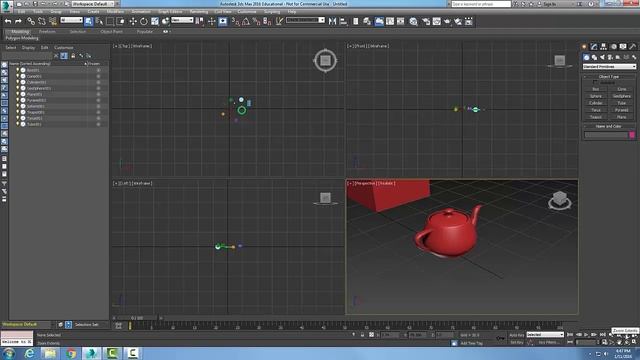Click the Scene Explorer search field

coord(27,56)
